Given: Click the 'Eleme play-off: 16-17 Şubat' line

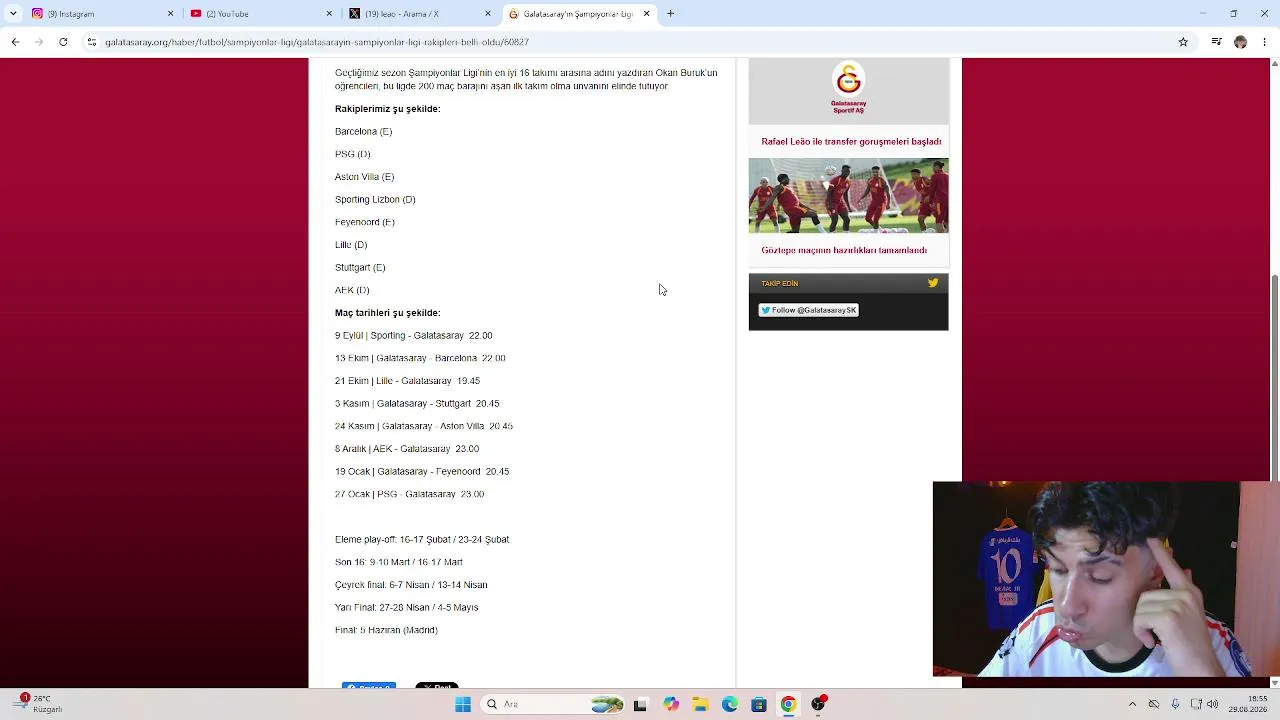Looking at the screenshot, I should coord(422,540).
